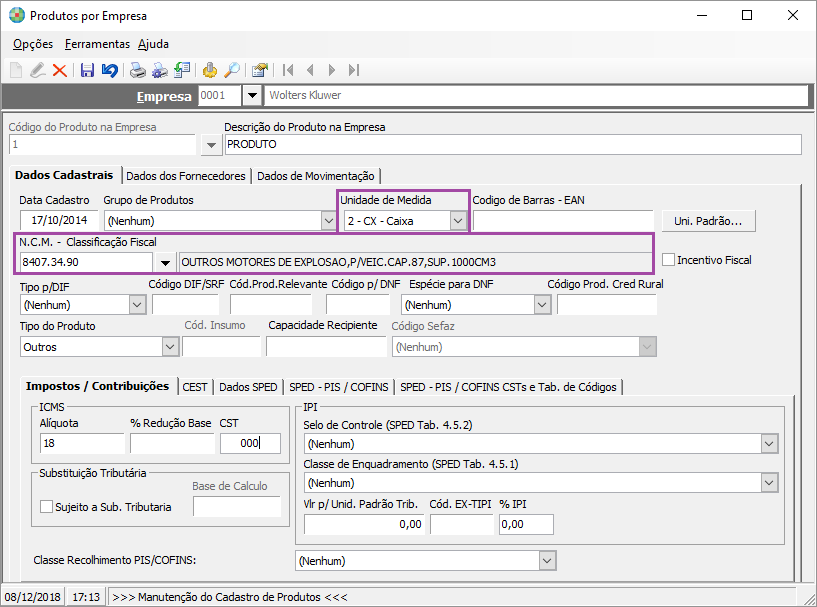Save the product with the floppy disk icon

[x=87, y=70]
